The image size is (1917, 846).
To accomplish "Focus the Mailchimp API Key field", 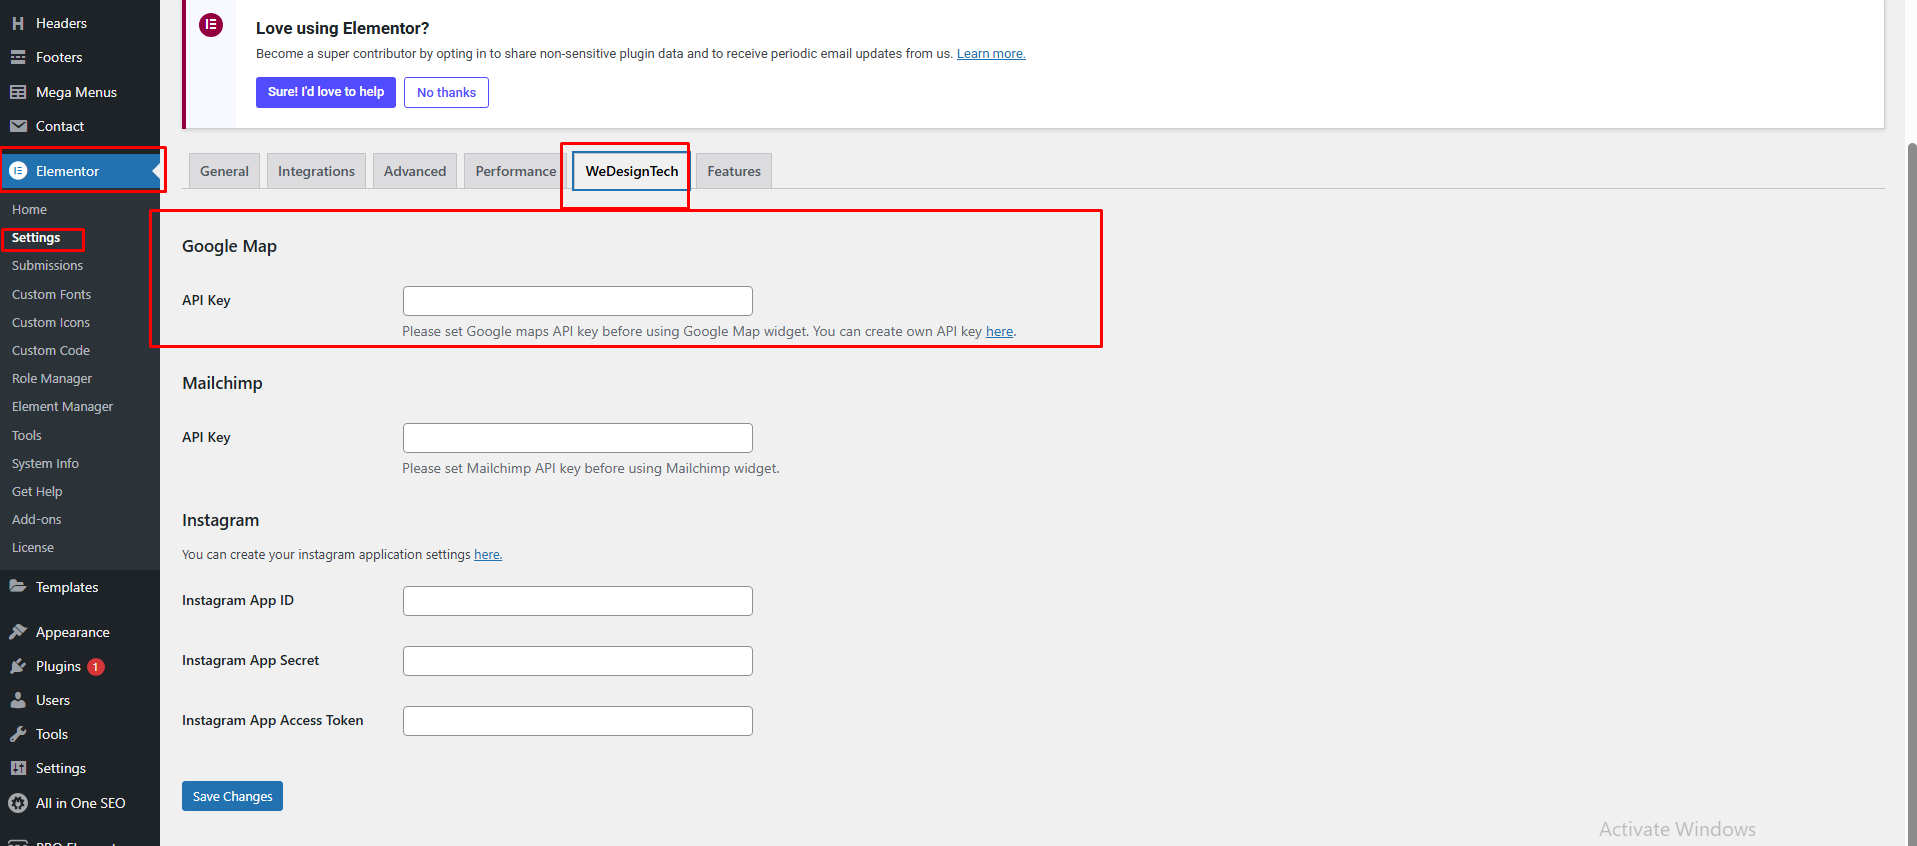I will (578, 438).
